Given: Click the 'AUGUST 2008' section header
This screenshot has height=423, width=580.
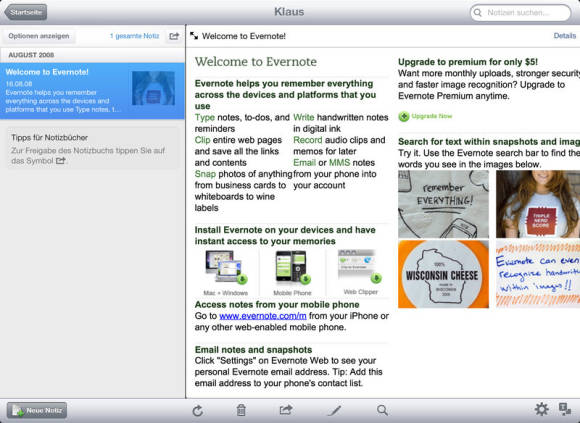Looking at the screenshot, I should (31, 55).
